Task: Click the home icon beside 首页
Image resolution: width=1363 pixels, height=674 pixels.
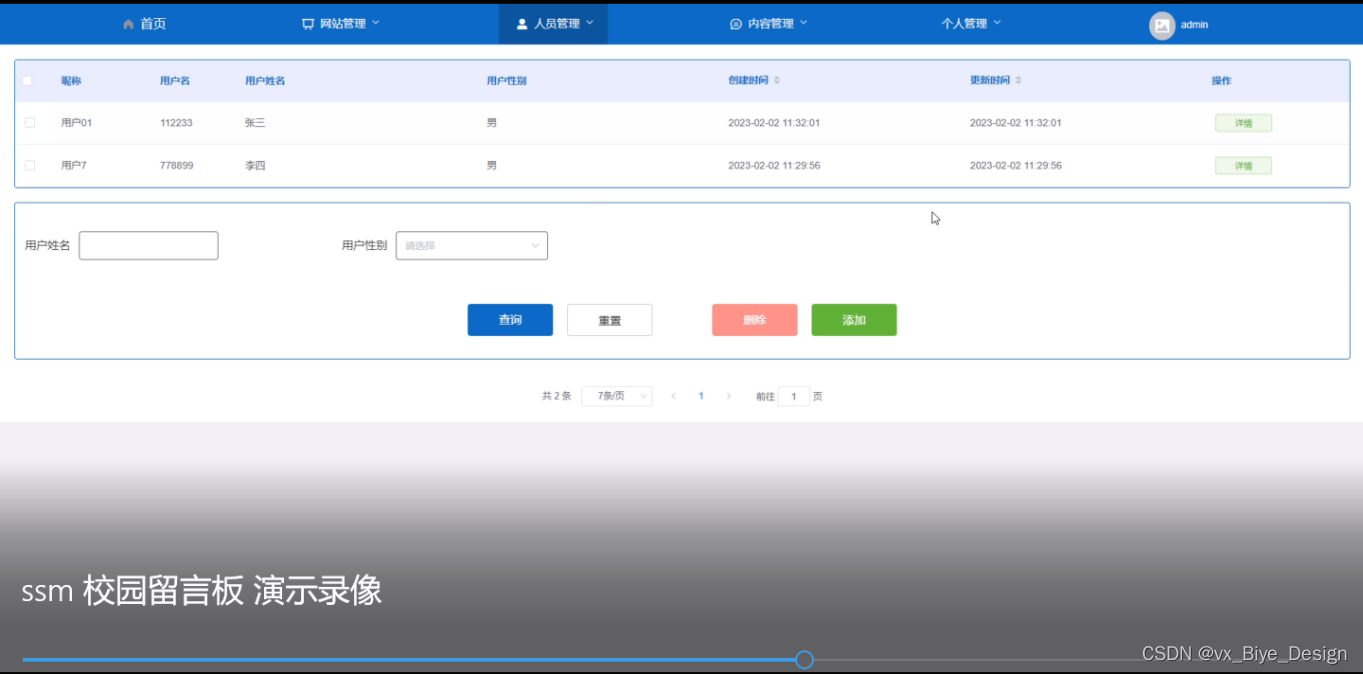Action: [128, 24]
